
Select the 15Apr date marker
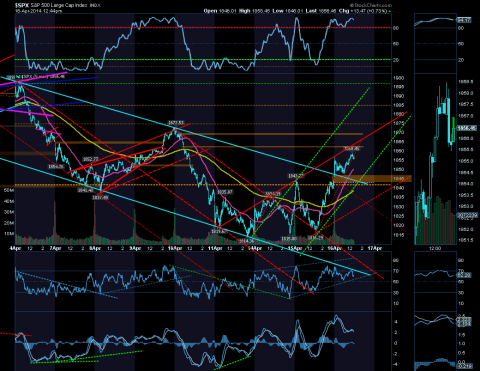pos(295,248)
